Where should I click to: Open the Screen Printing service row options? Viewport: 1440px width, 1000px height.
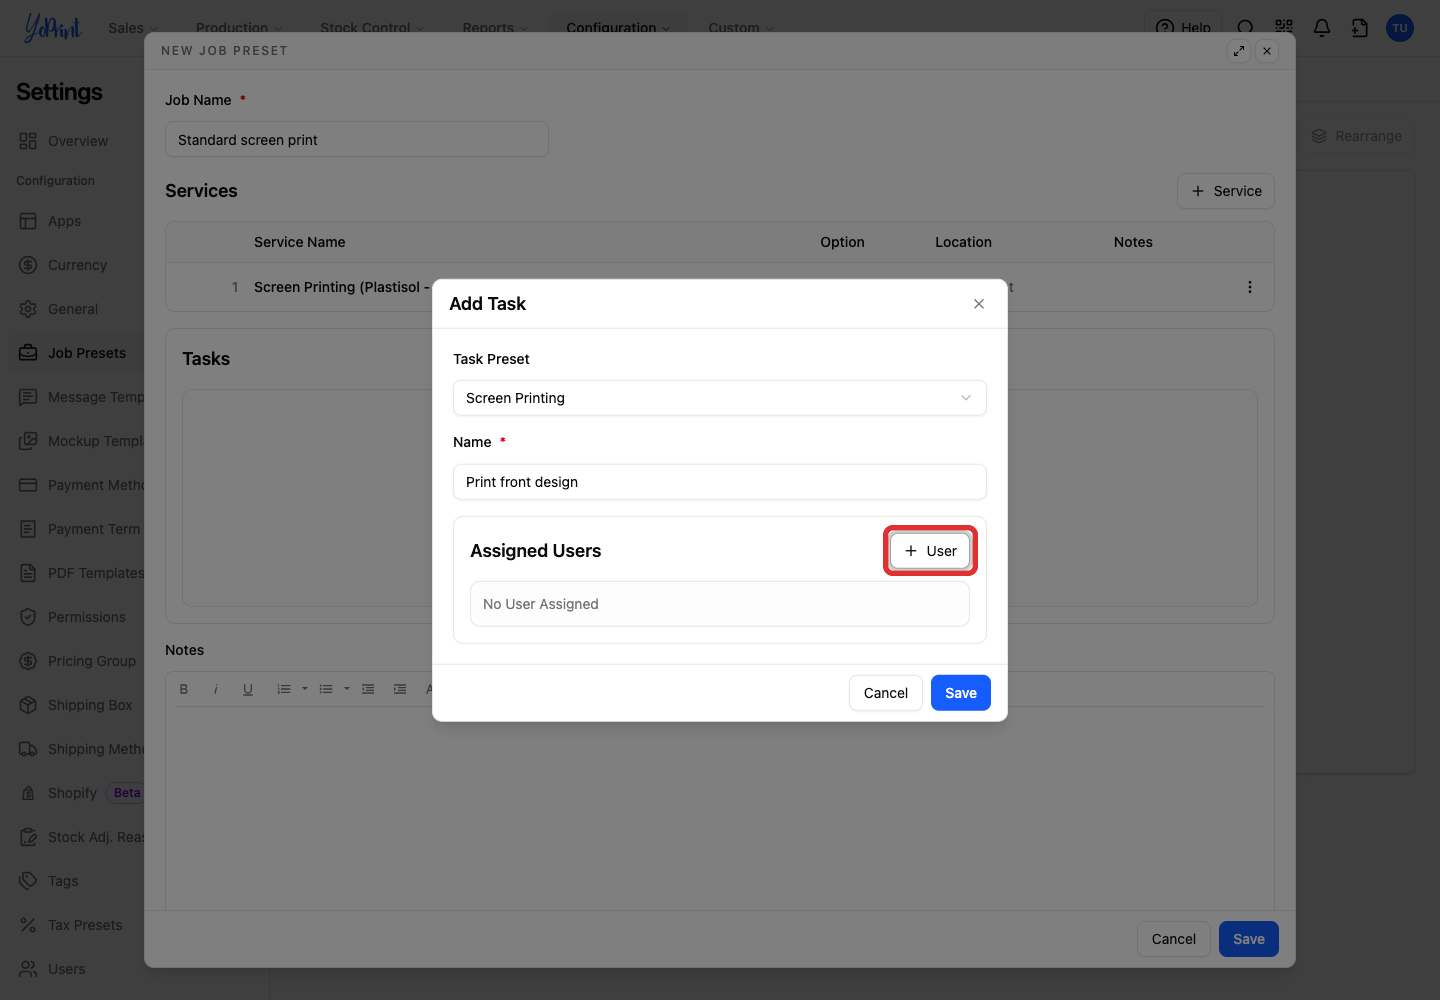tap(1250, 287)
